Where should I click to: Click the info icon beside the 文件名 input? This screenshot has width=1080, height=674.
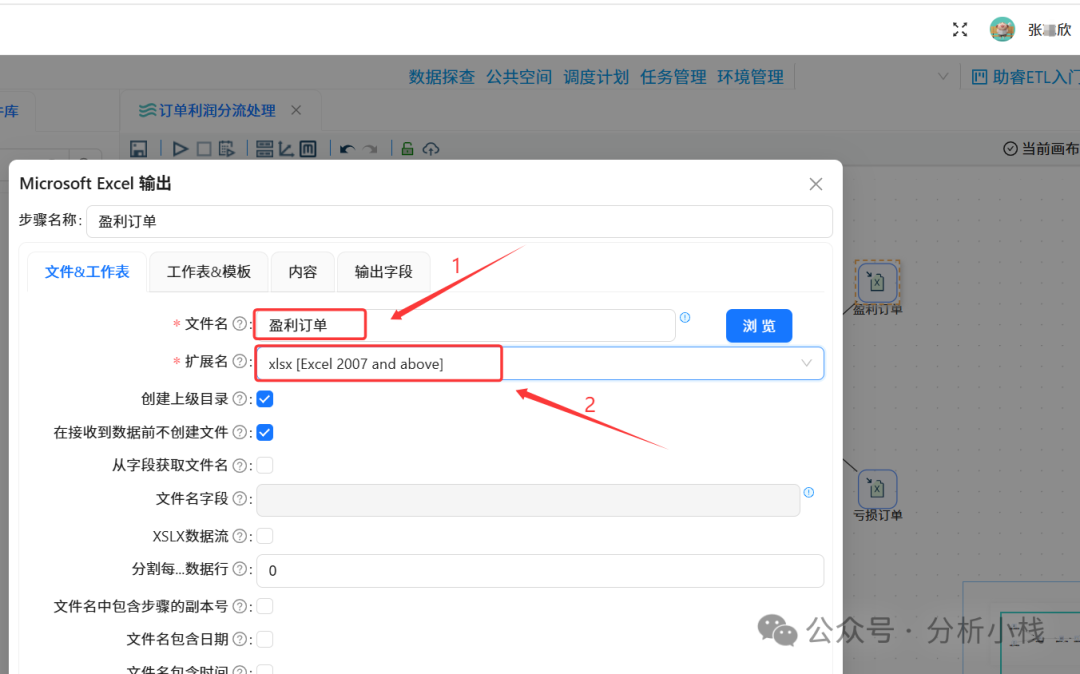(x=685, y=317)
